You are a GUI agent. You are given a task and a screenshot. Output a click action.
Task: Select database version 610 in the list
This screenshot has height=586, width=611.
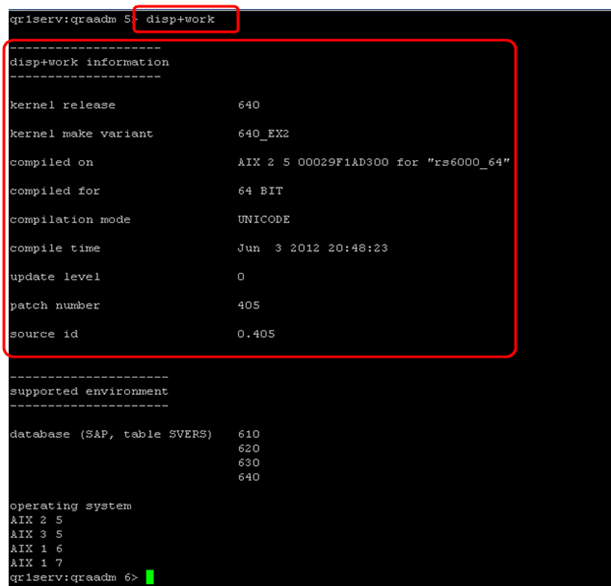(x=249, y=434)
